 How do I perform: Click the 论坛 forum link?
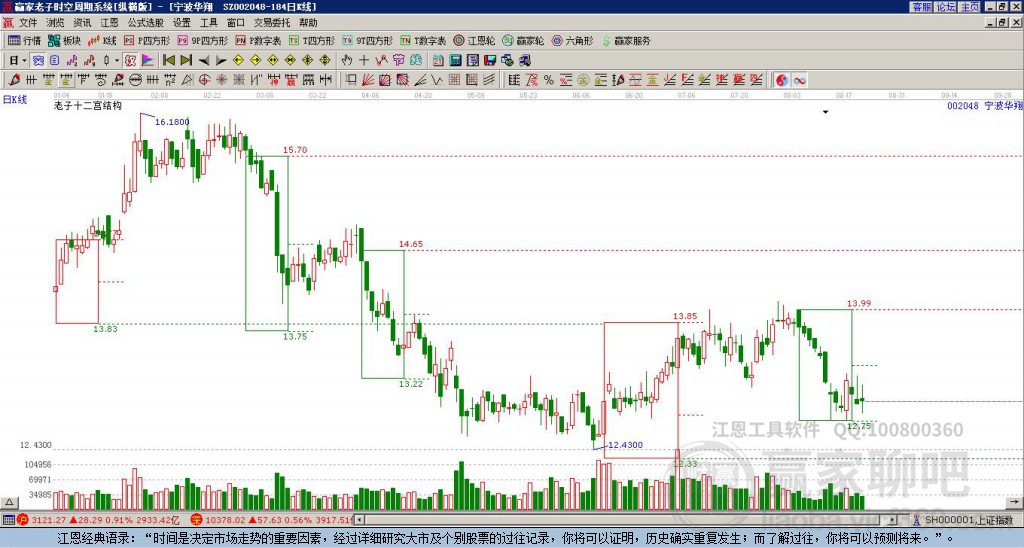click(946, 7)
